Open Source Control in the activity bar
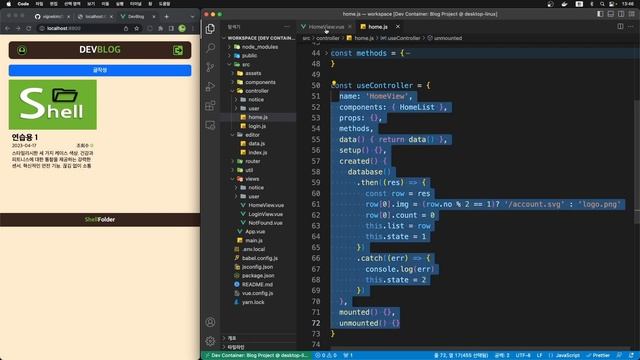640x360 pixels. (x=210, y=67)
